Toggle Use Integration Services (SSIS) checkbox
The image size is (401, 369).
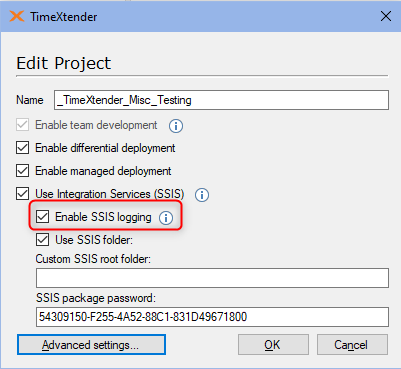coord(23,194)
